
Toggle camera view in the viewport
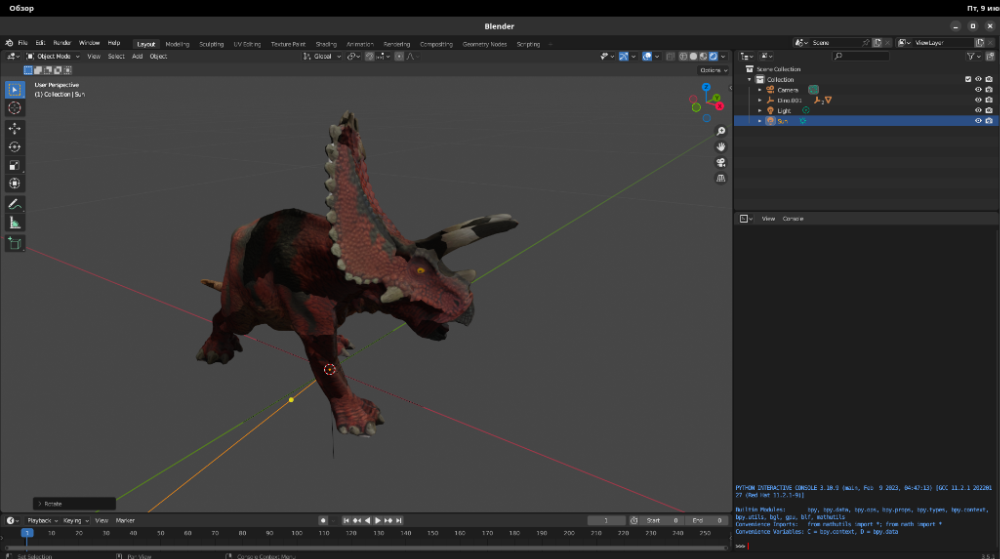(721, 163)
